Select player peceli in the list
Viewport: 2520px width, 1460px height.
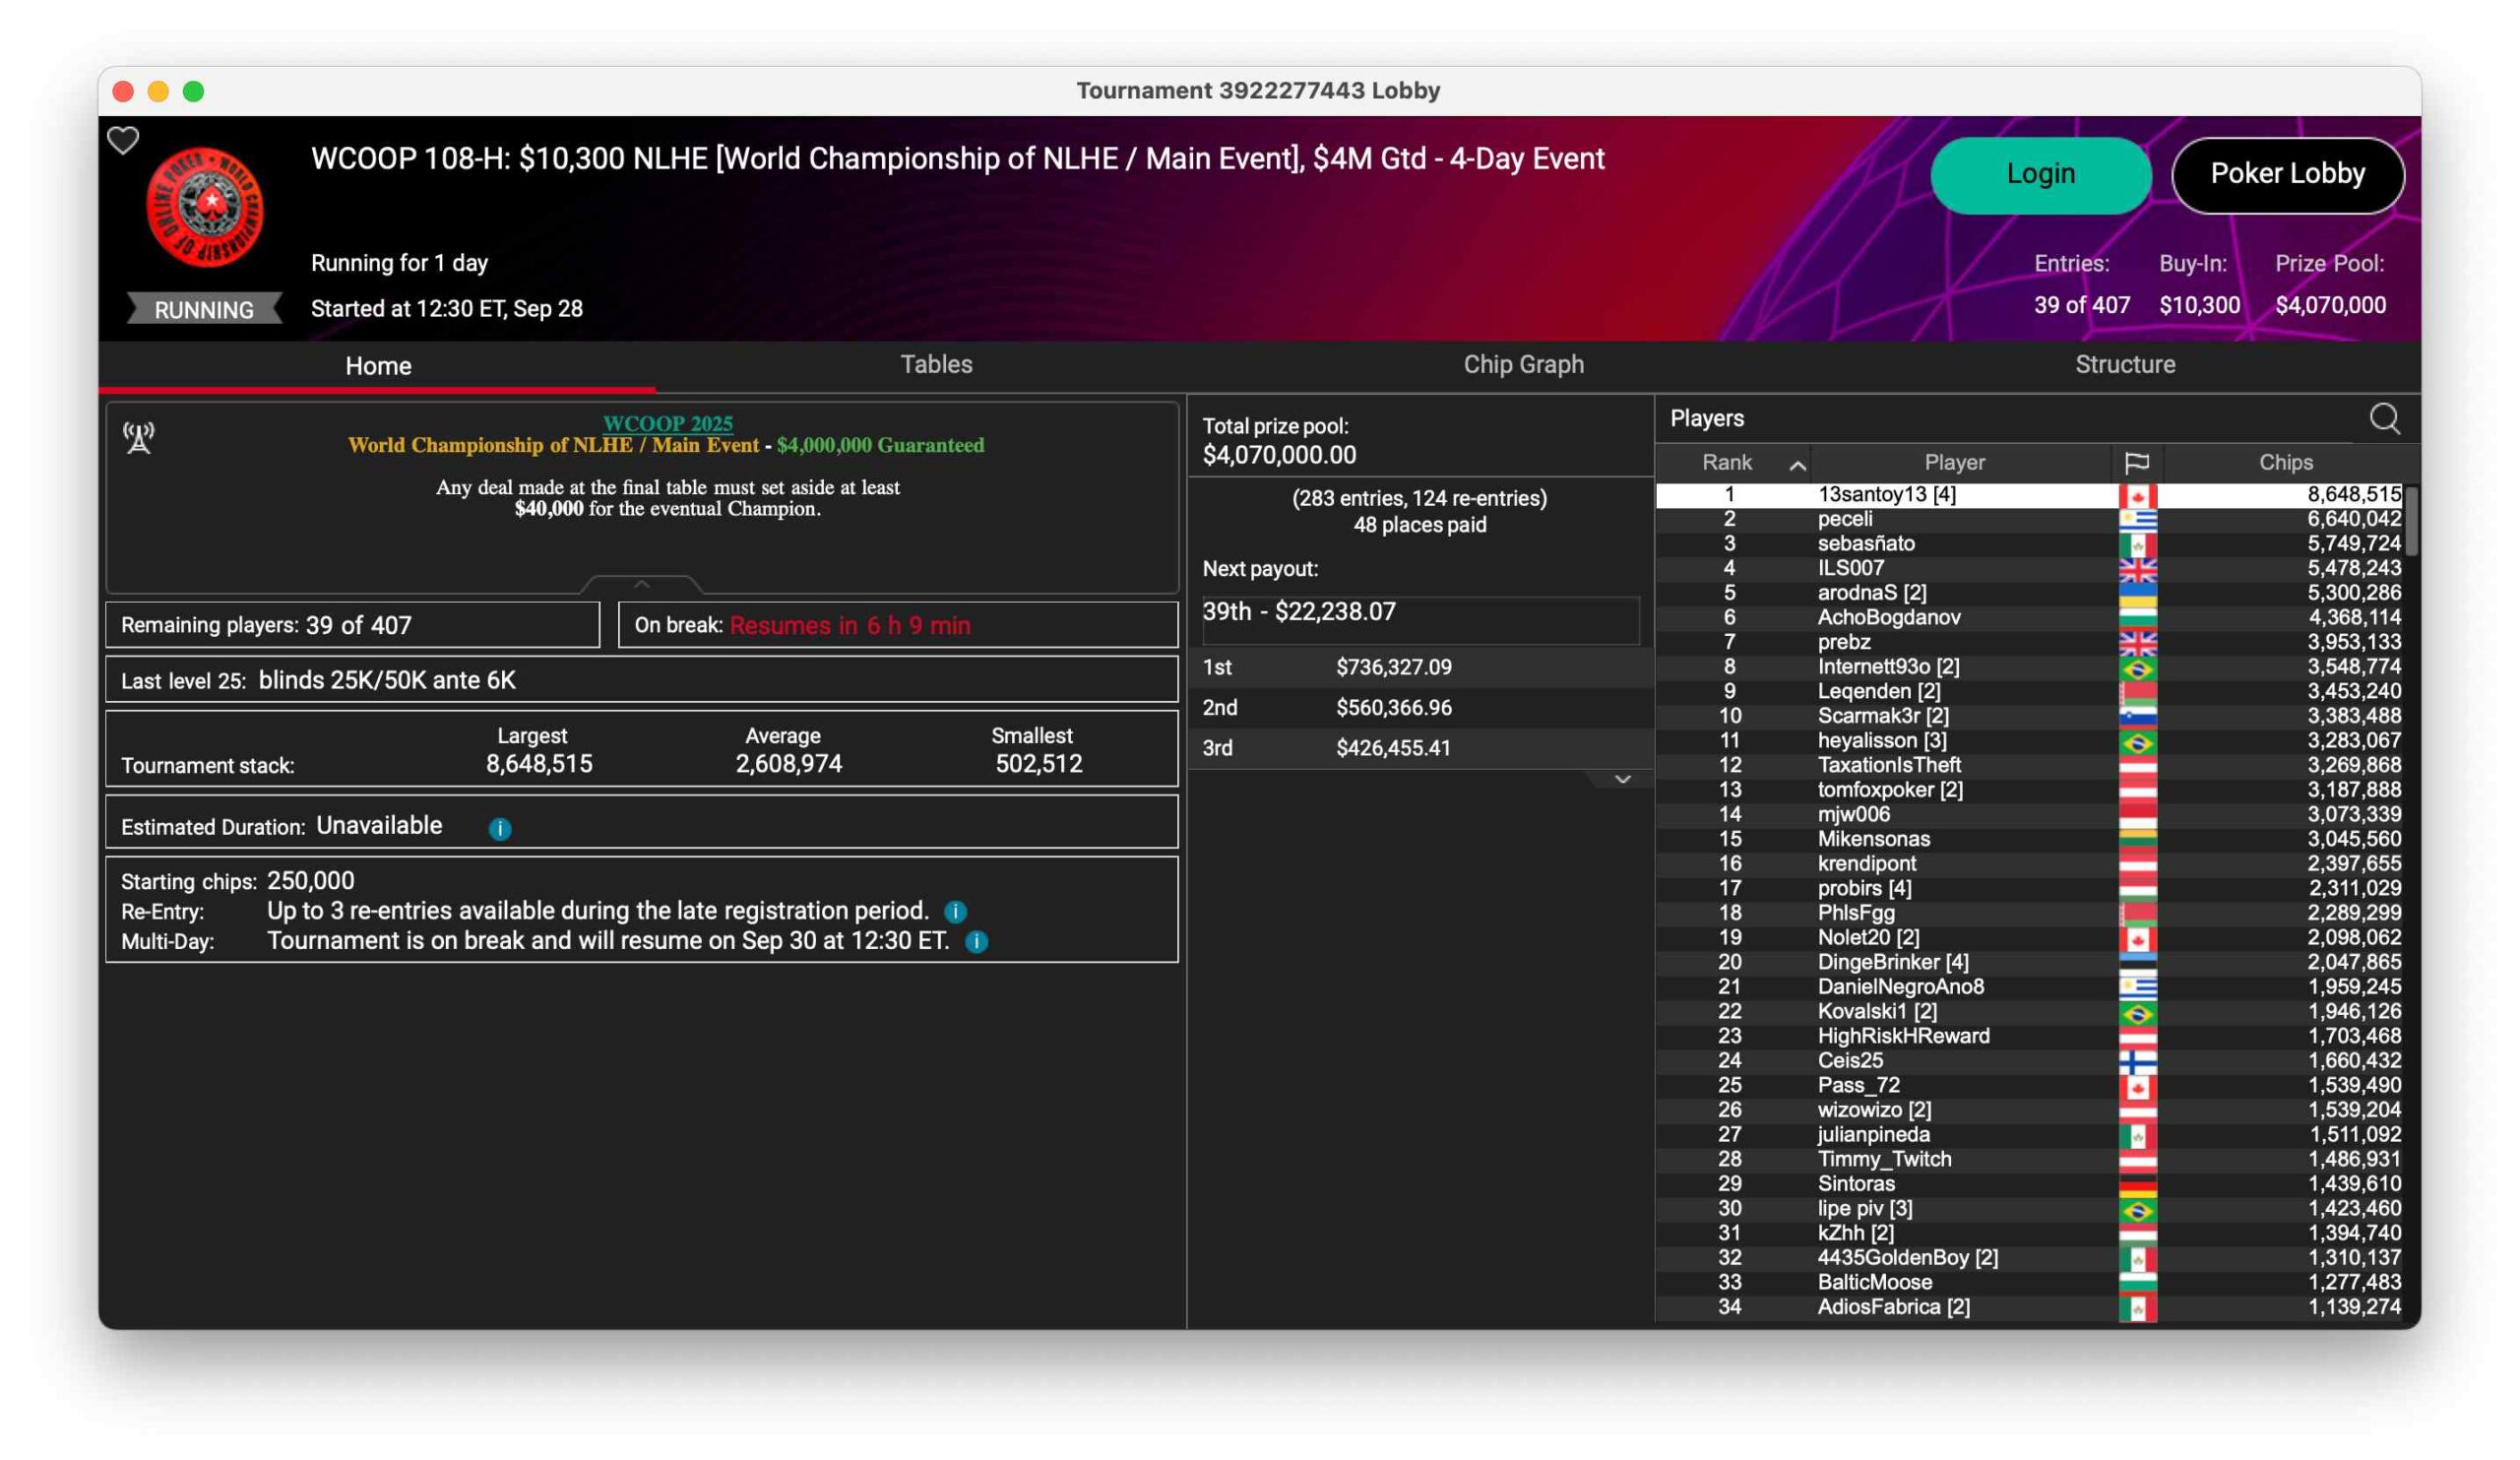point(1845,519)
